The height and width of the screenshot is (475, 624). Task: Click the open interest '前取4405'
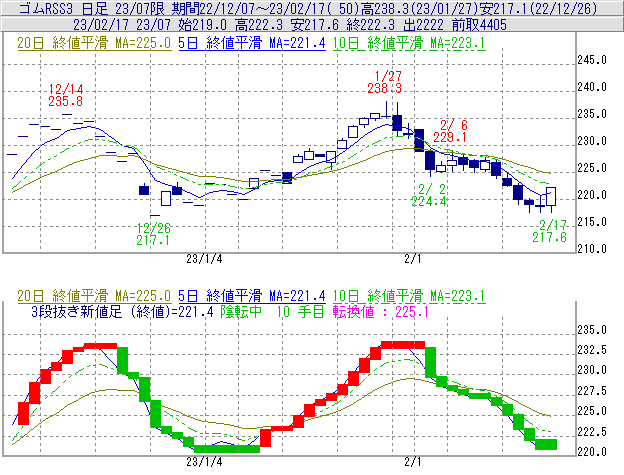click(480, 25)
